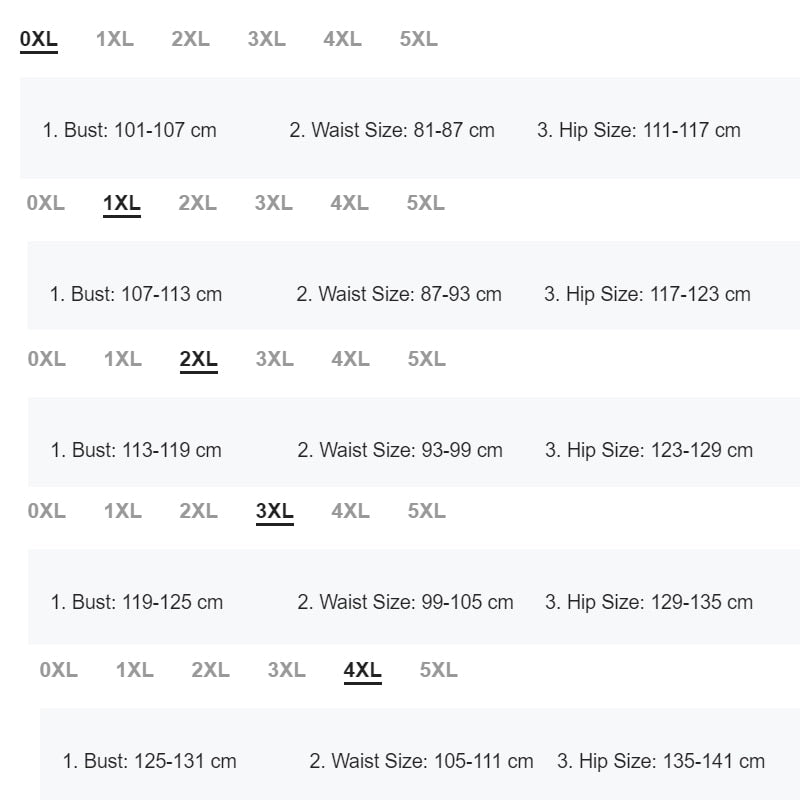Choose the 3XL tab in the first size row
The height and width of the screenshot is (800, 800).
[266, 39]
